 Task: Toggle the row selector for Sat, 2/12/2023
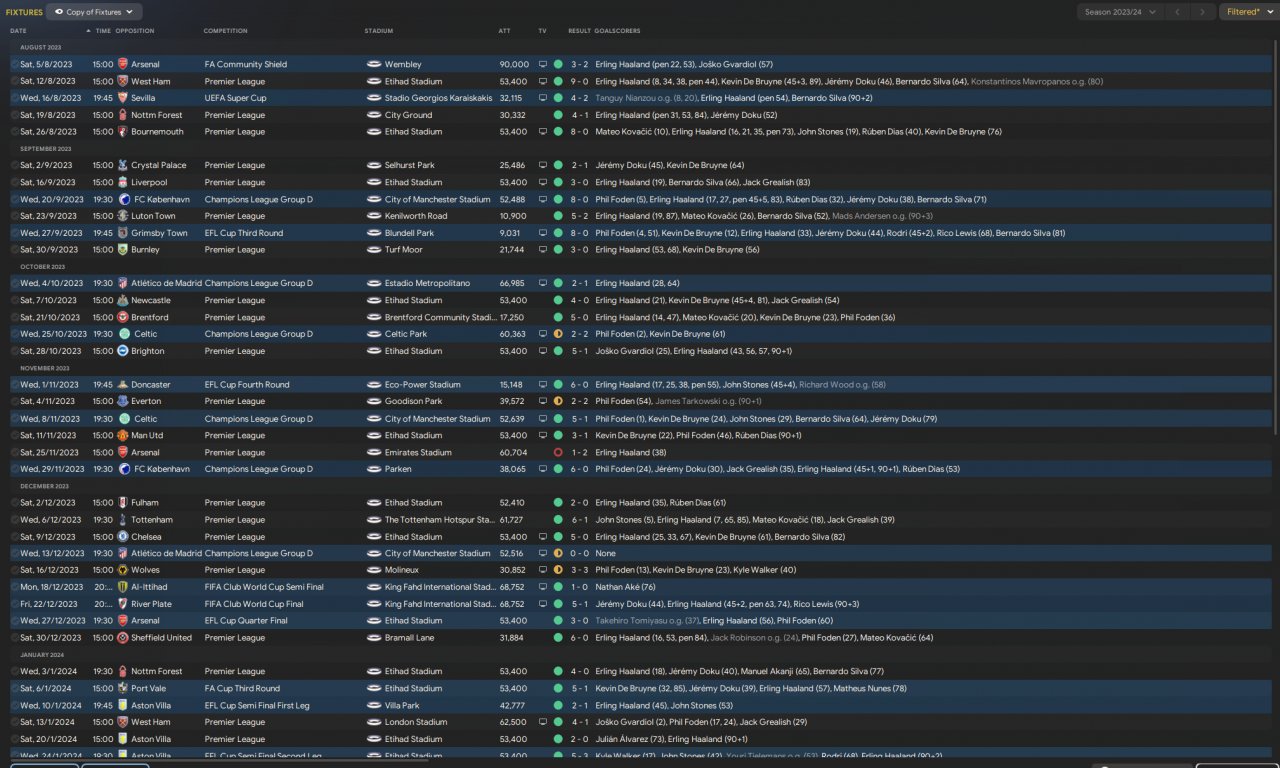(x=15, y=503)
